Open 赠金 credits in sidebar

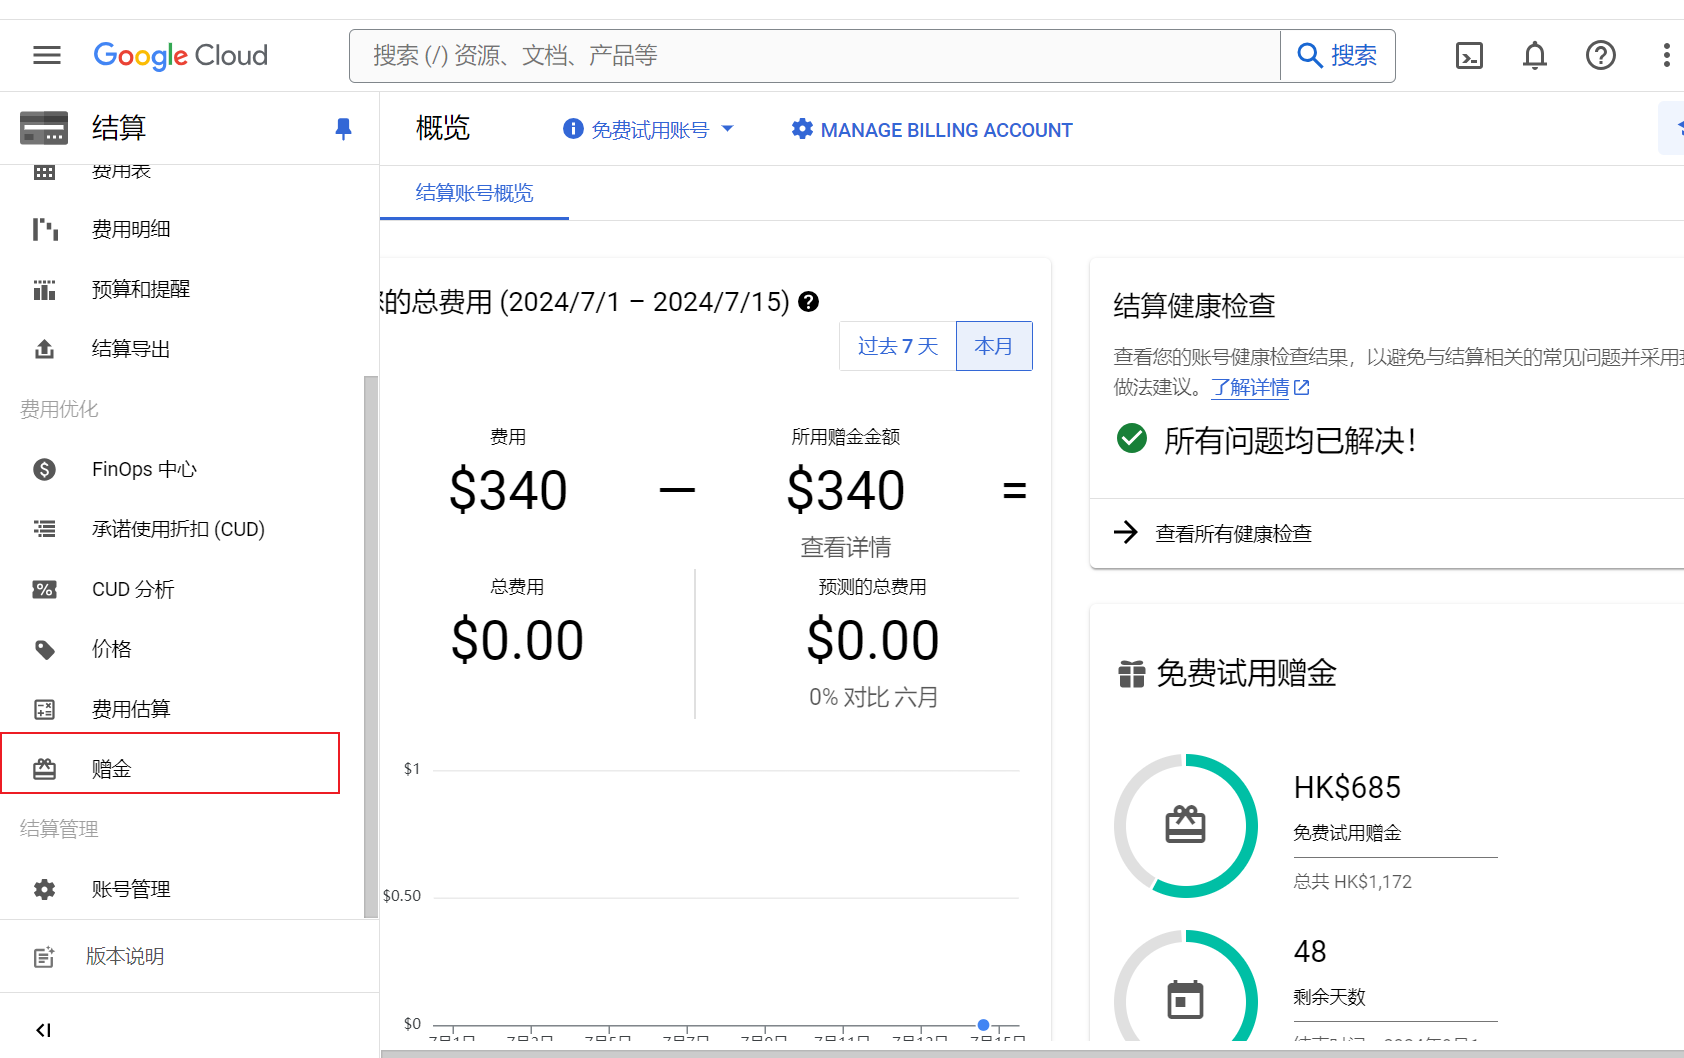(x=170, y=768)
